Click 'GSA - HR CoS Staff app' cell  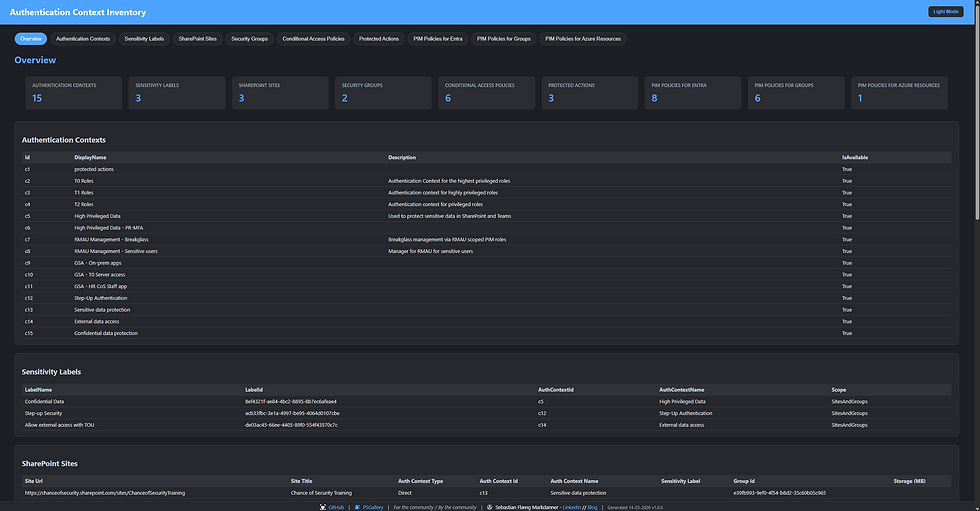(x=101, y=287)
